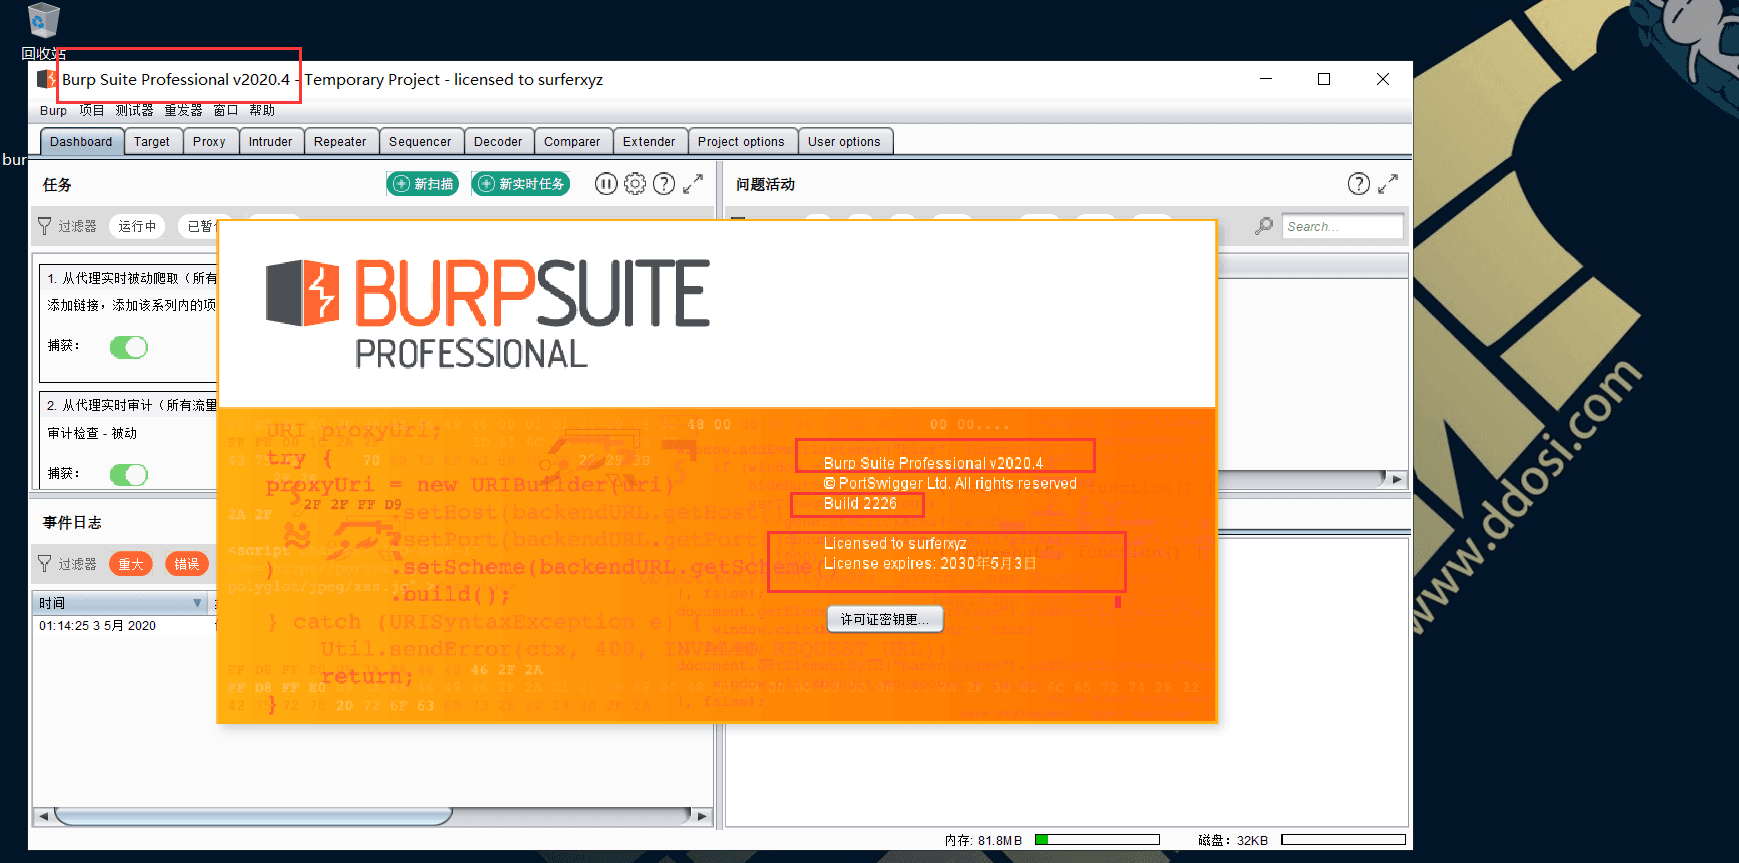The width and height of the screenshot is (1739, 863).
Task: Click the PortSwigger copyright line in the dialog
Action: [x=950, y=484]
